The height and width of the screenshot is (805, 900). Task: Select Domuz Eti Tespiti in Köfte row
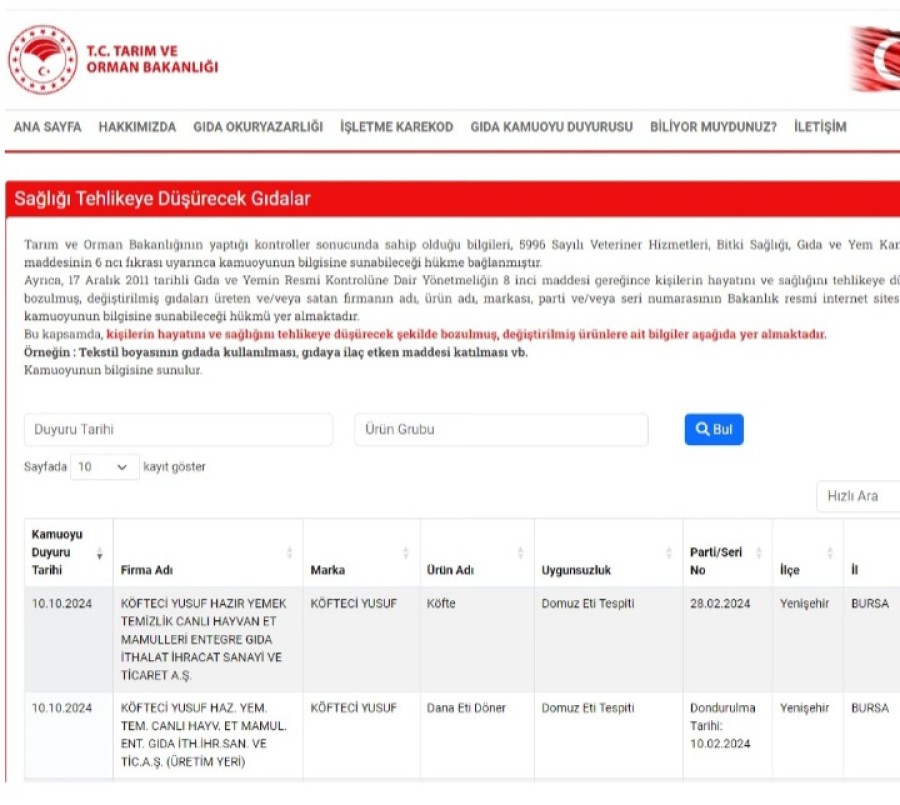pyautogui.click(x=588, y=603)
